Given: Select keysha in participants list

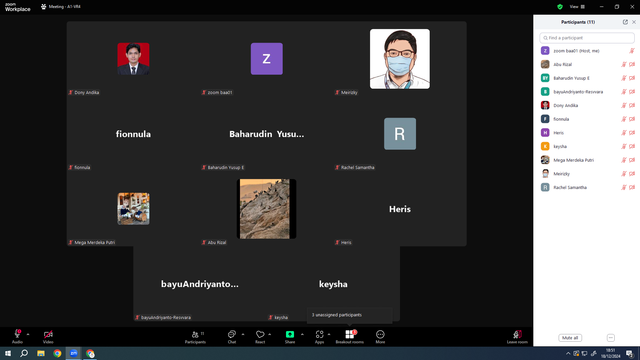Looking at the screenshot, I should coord(587,146).
